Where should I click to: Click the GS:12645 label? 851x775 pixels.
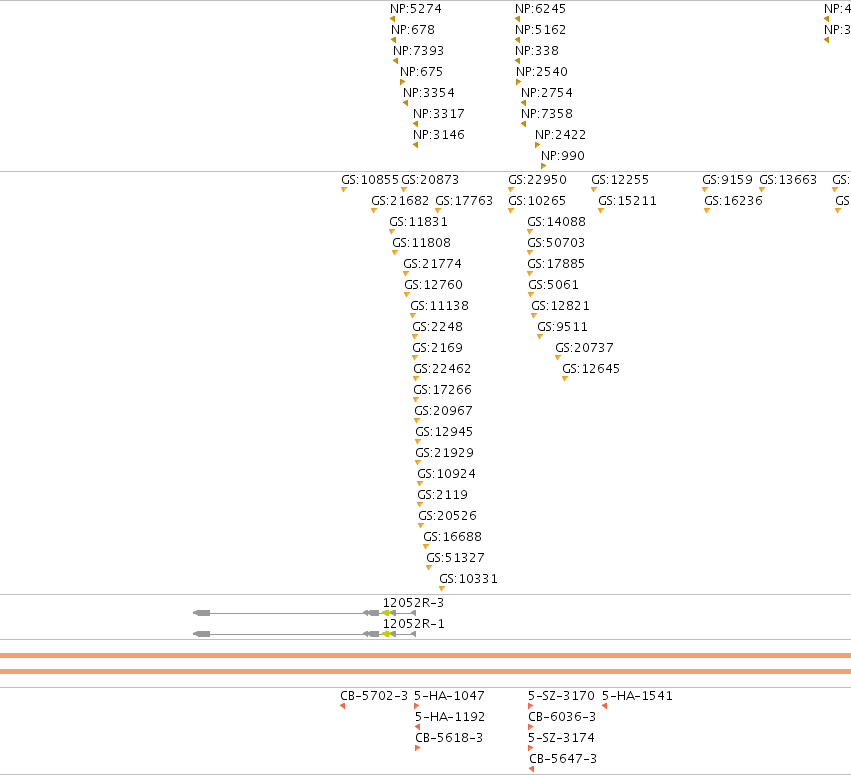(591, 369)
